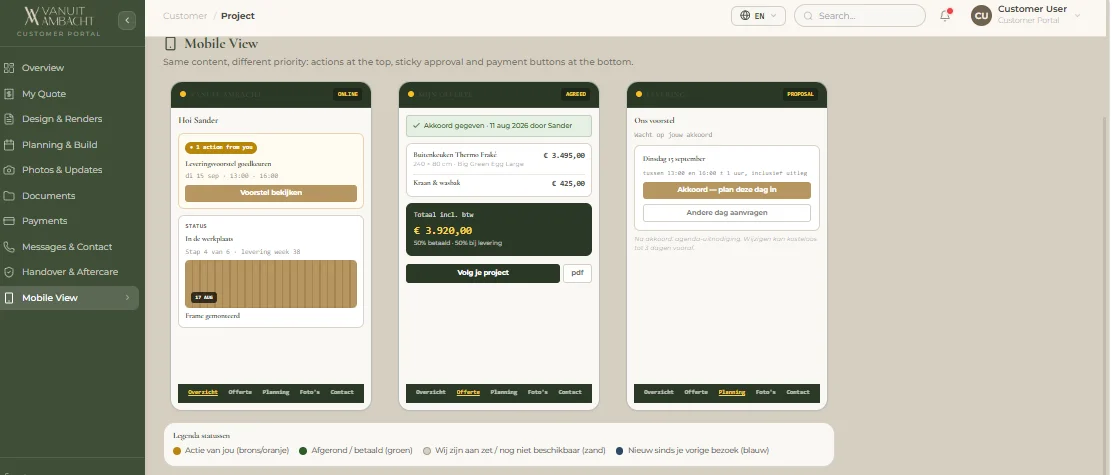Click the "Kraan & wasbak" line item
The width and height of the screenshot is (1112, 475).
point(499,183)
